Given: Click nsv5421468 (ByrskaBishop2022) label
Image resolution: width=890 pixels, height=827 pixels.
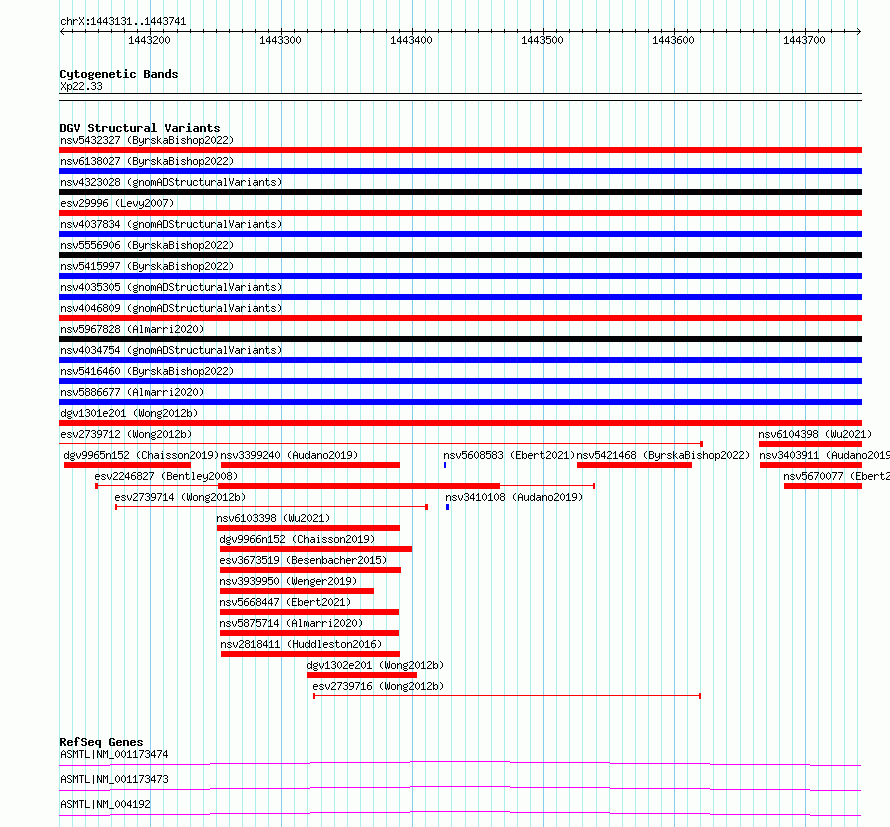Looking at the screenshot, I should point(663,455).
